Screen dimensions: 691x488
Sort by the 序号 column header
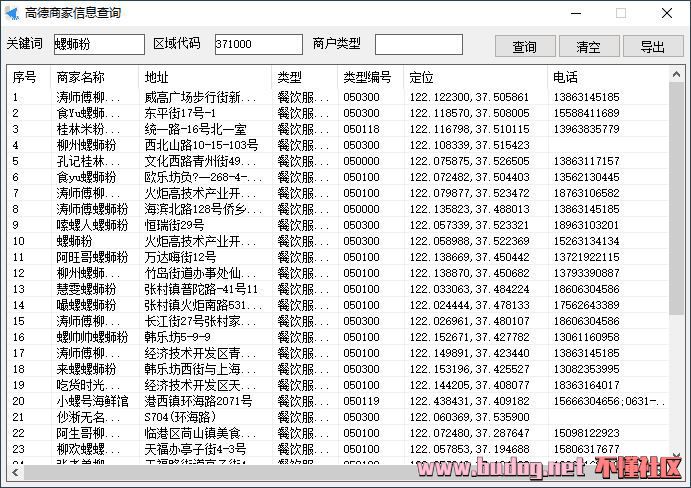pyautogui.click(x=24, y=77)
